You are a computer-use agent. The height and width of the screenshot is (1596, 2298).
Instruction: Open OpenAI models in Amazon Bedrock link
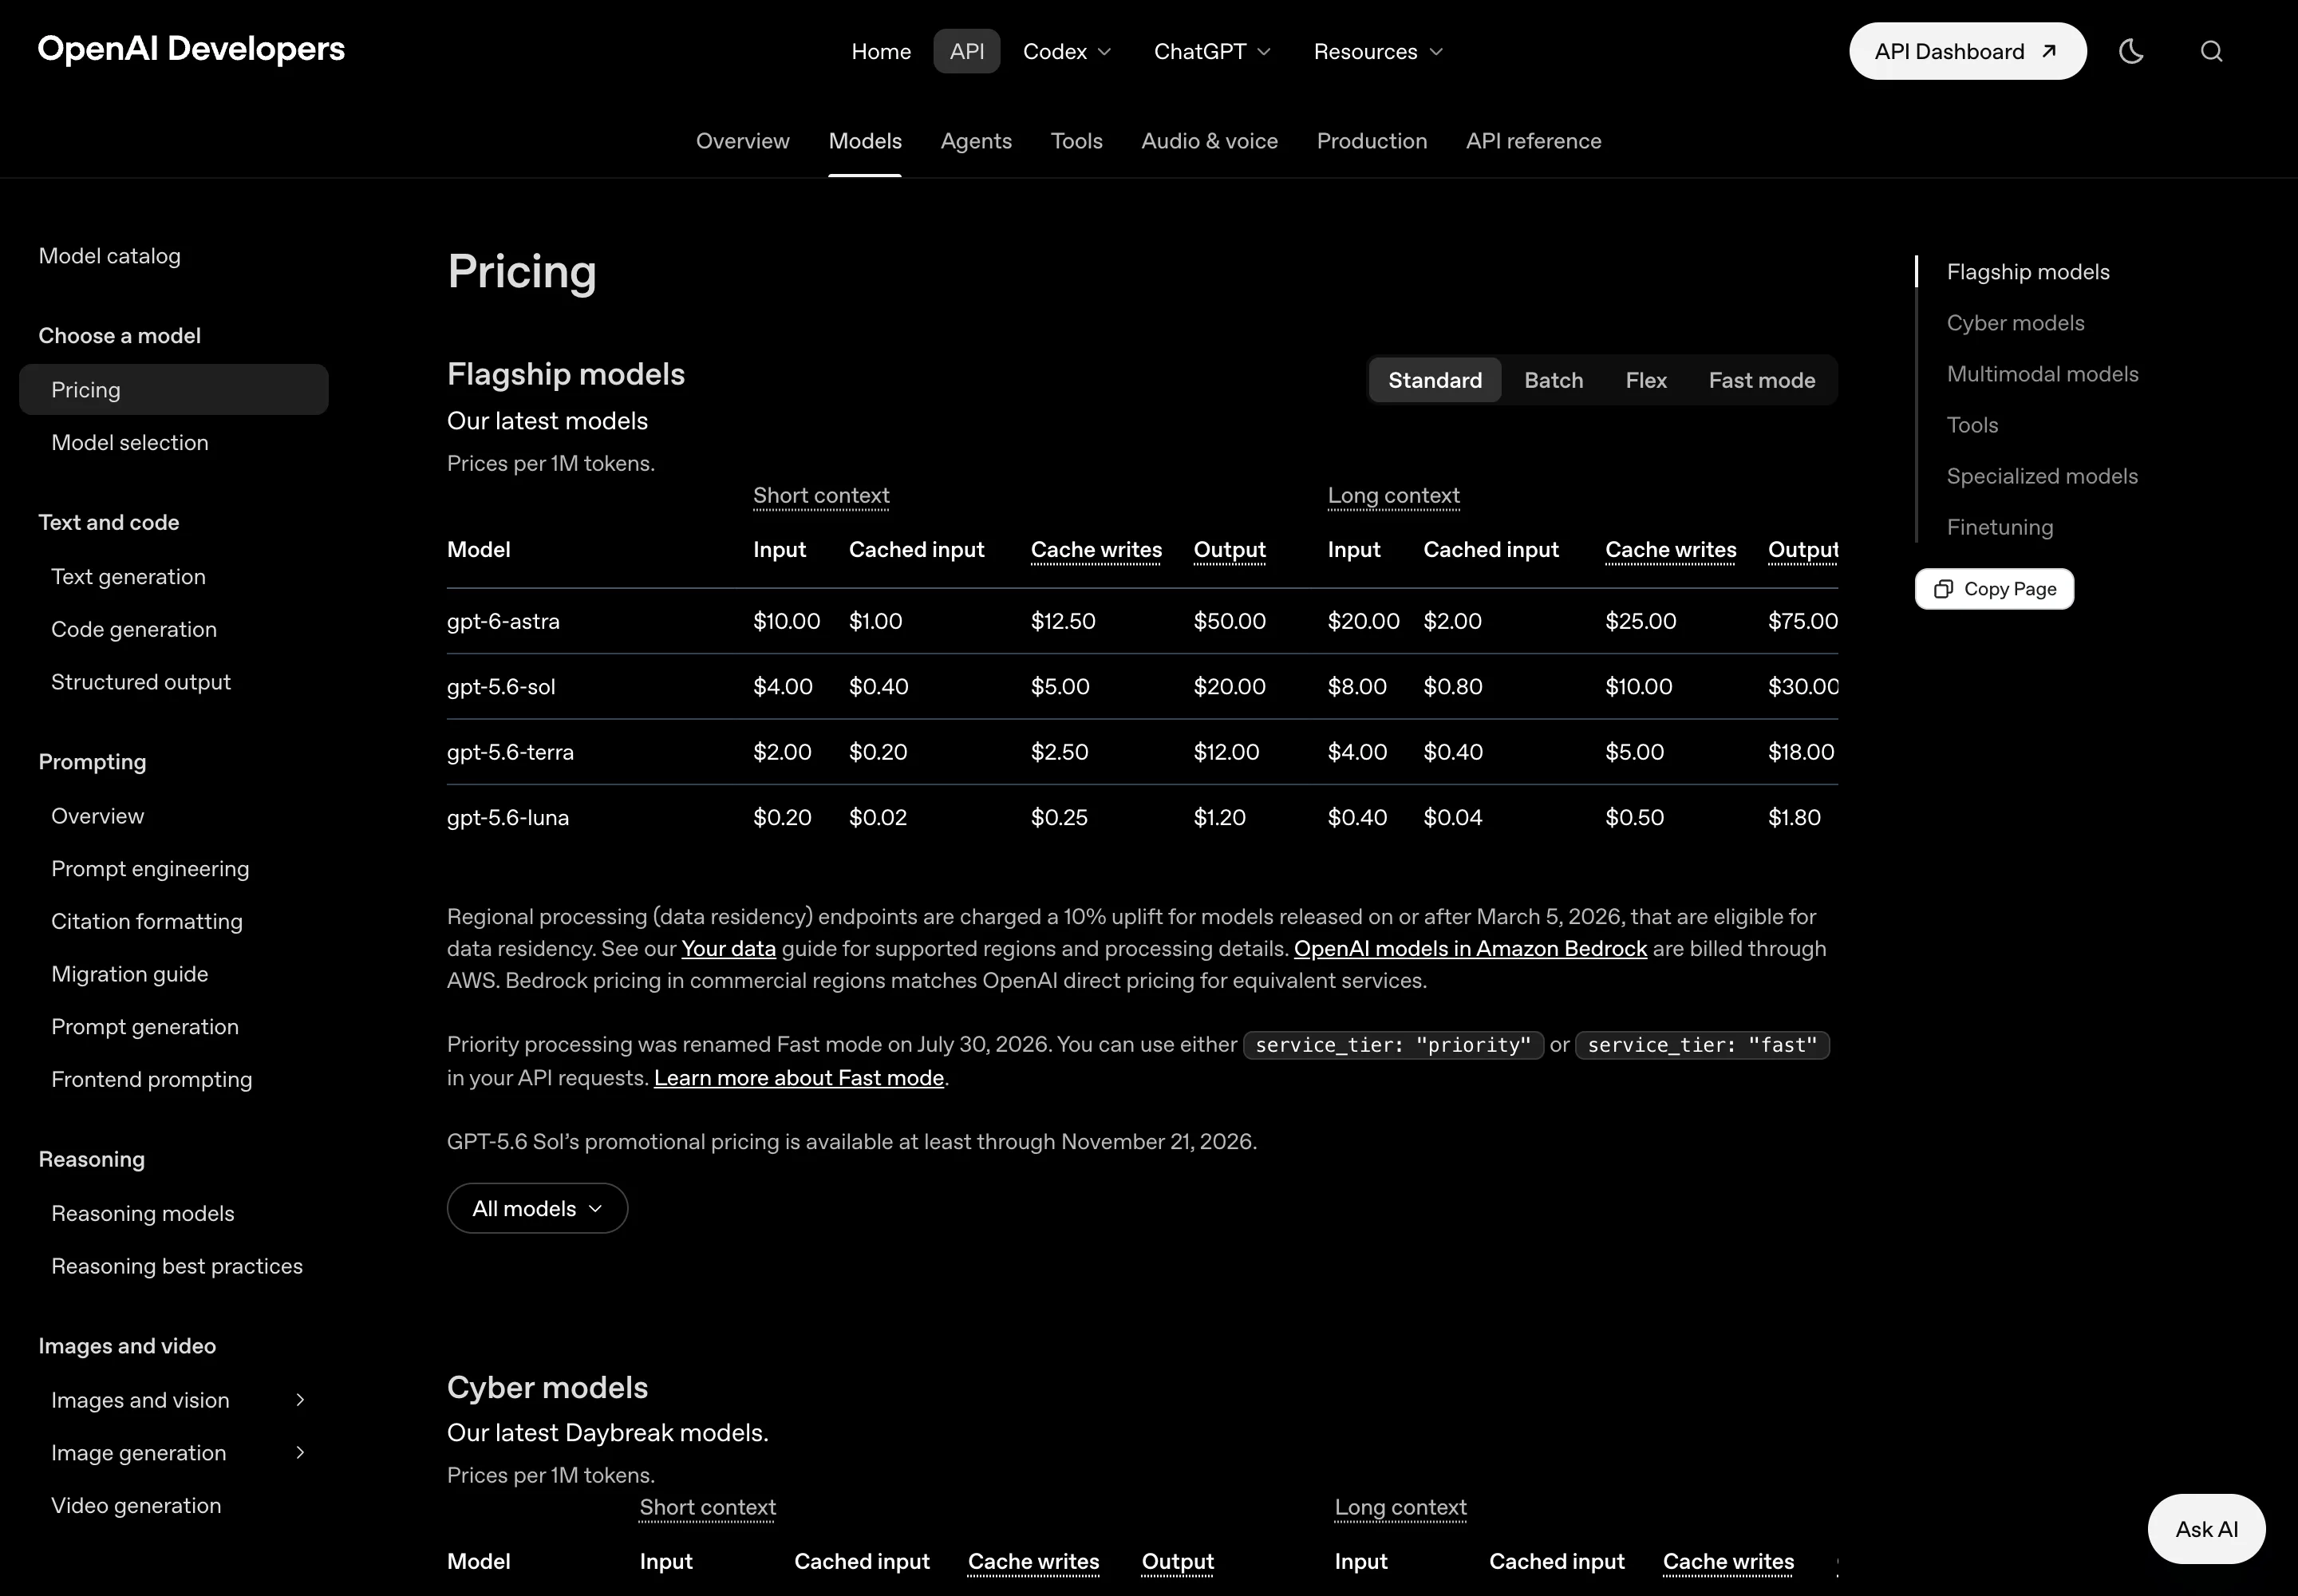click(x=1470, y=948)
